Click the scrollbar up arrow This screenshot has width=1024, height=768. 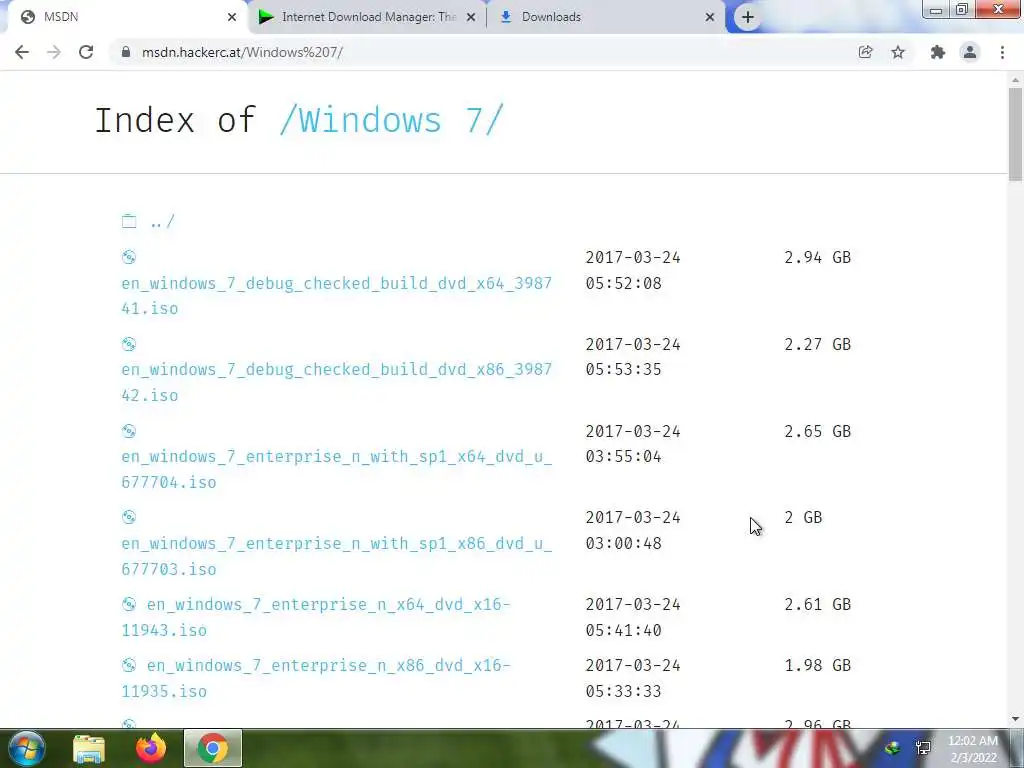point(1015,80)
